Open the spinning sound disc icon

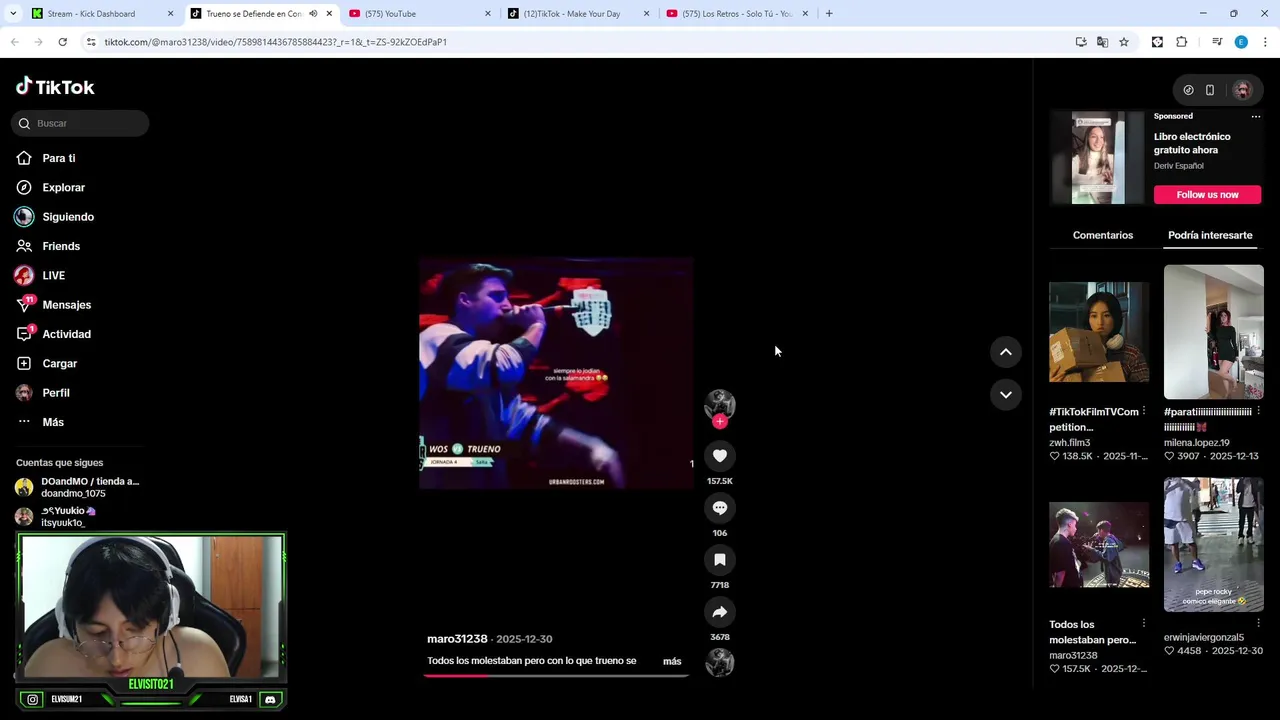pyautogui.click(x=719, y=662)
